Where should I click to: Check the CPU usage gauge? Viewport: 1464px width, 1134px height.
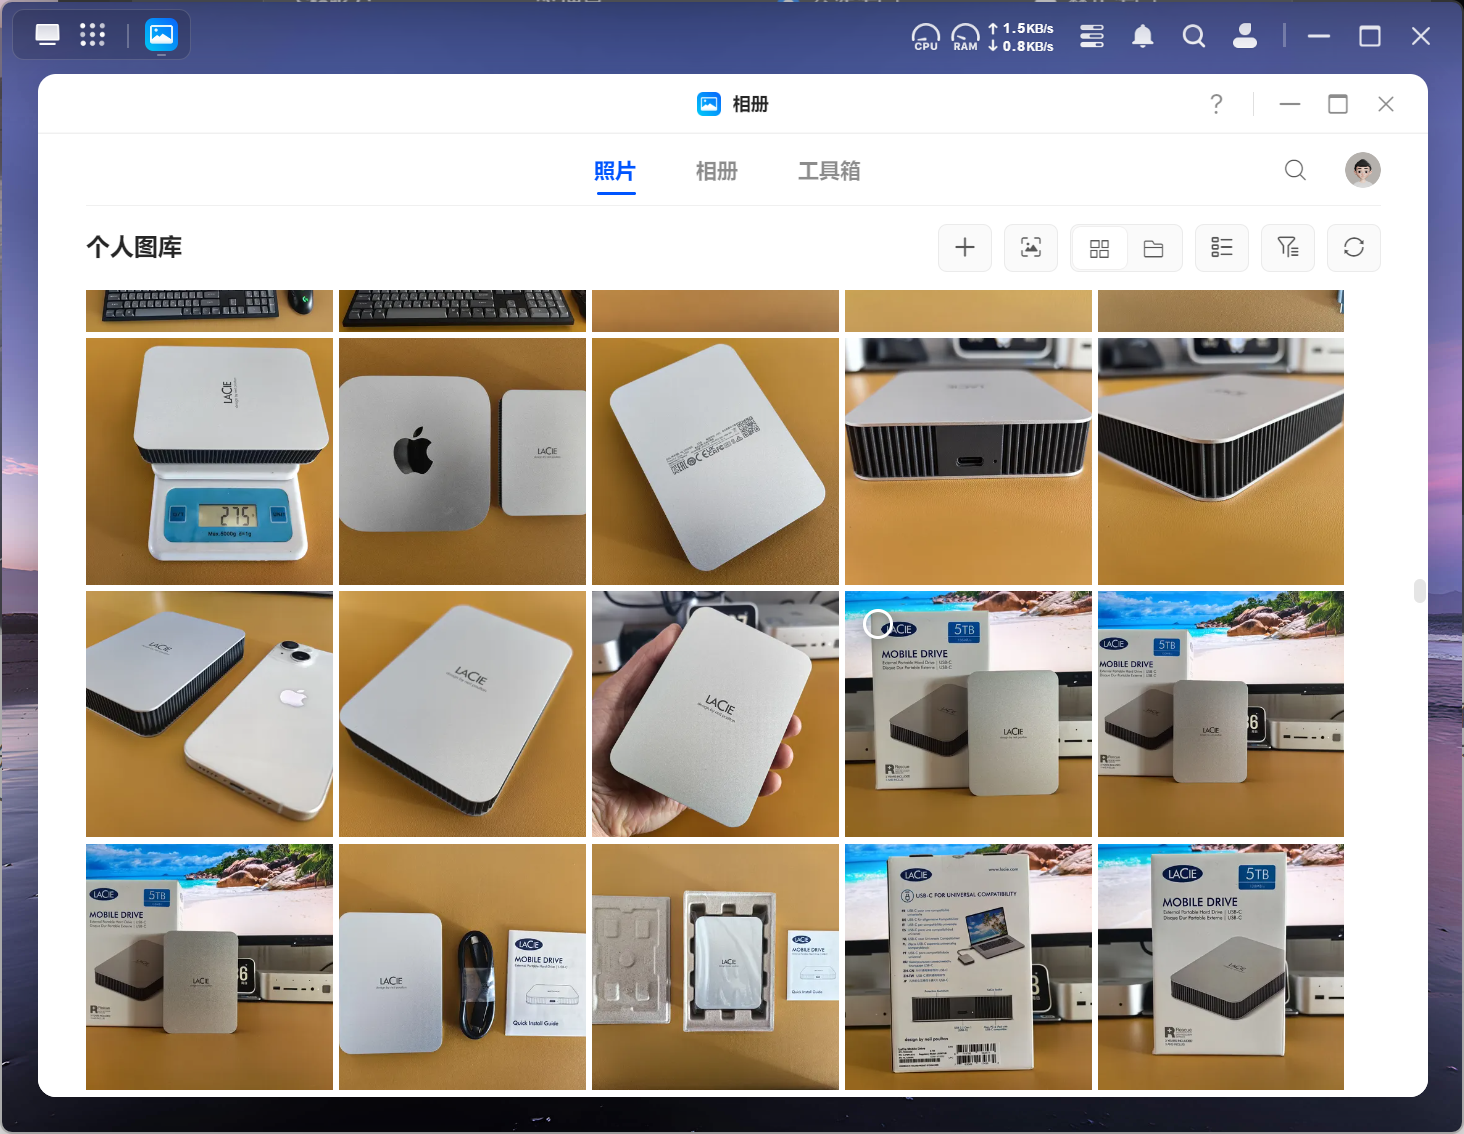pos(926,37)
